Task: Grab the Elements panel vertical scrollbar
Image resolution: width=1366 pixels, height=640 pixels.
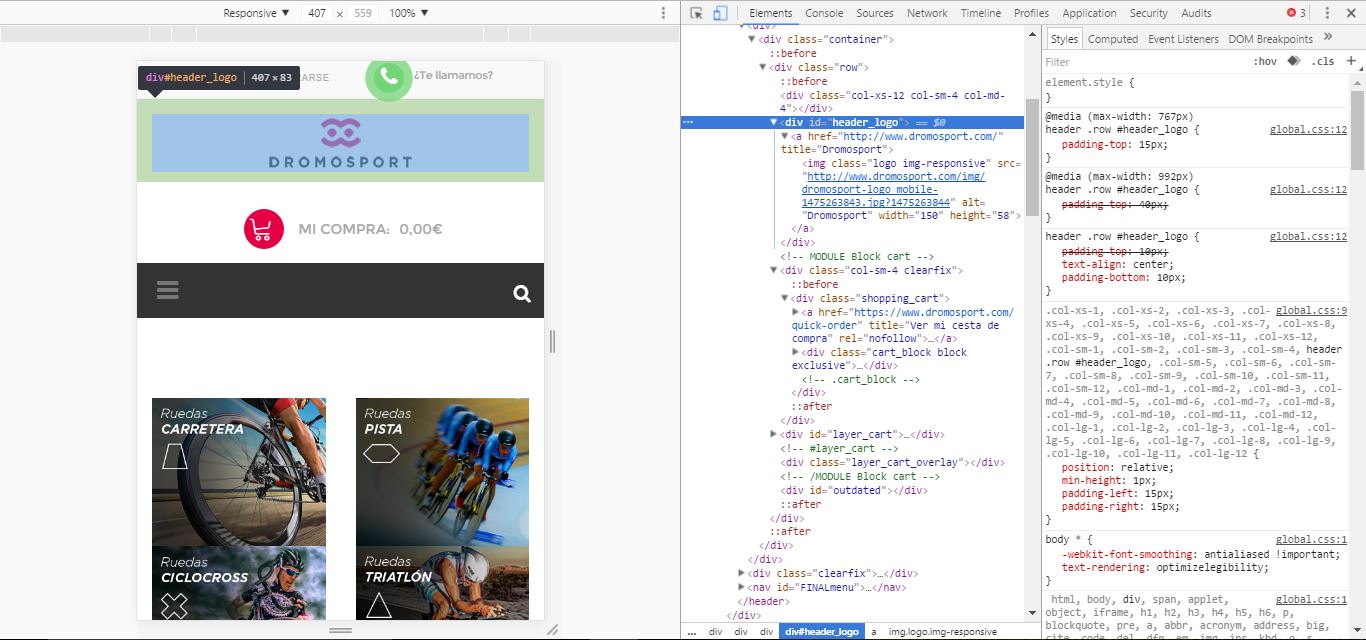Action: (x=1032, y=156)
